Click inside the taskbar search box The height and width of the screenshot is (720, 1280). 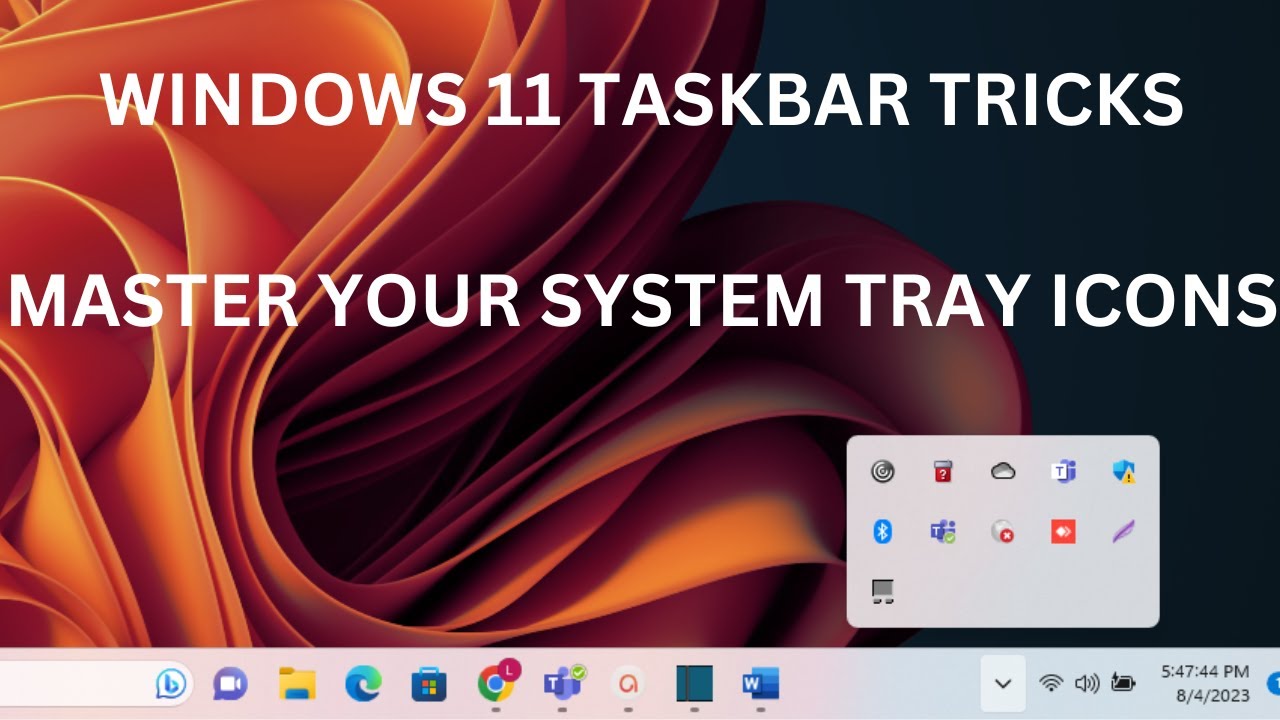96,684
